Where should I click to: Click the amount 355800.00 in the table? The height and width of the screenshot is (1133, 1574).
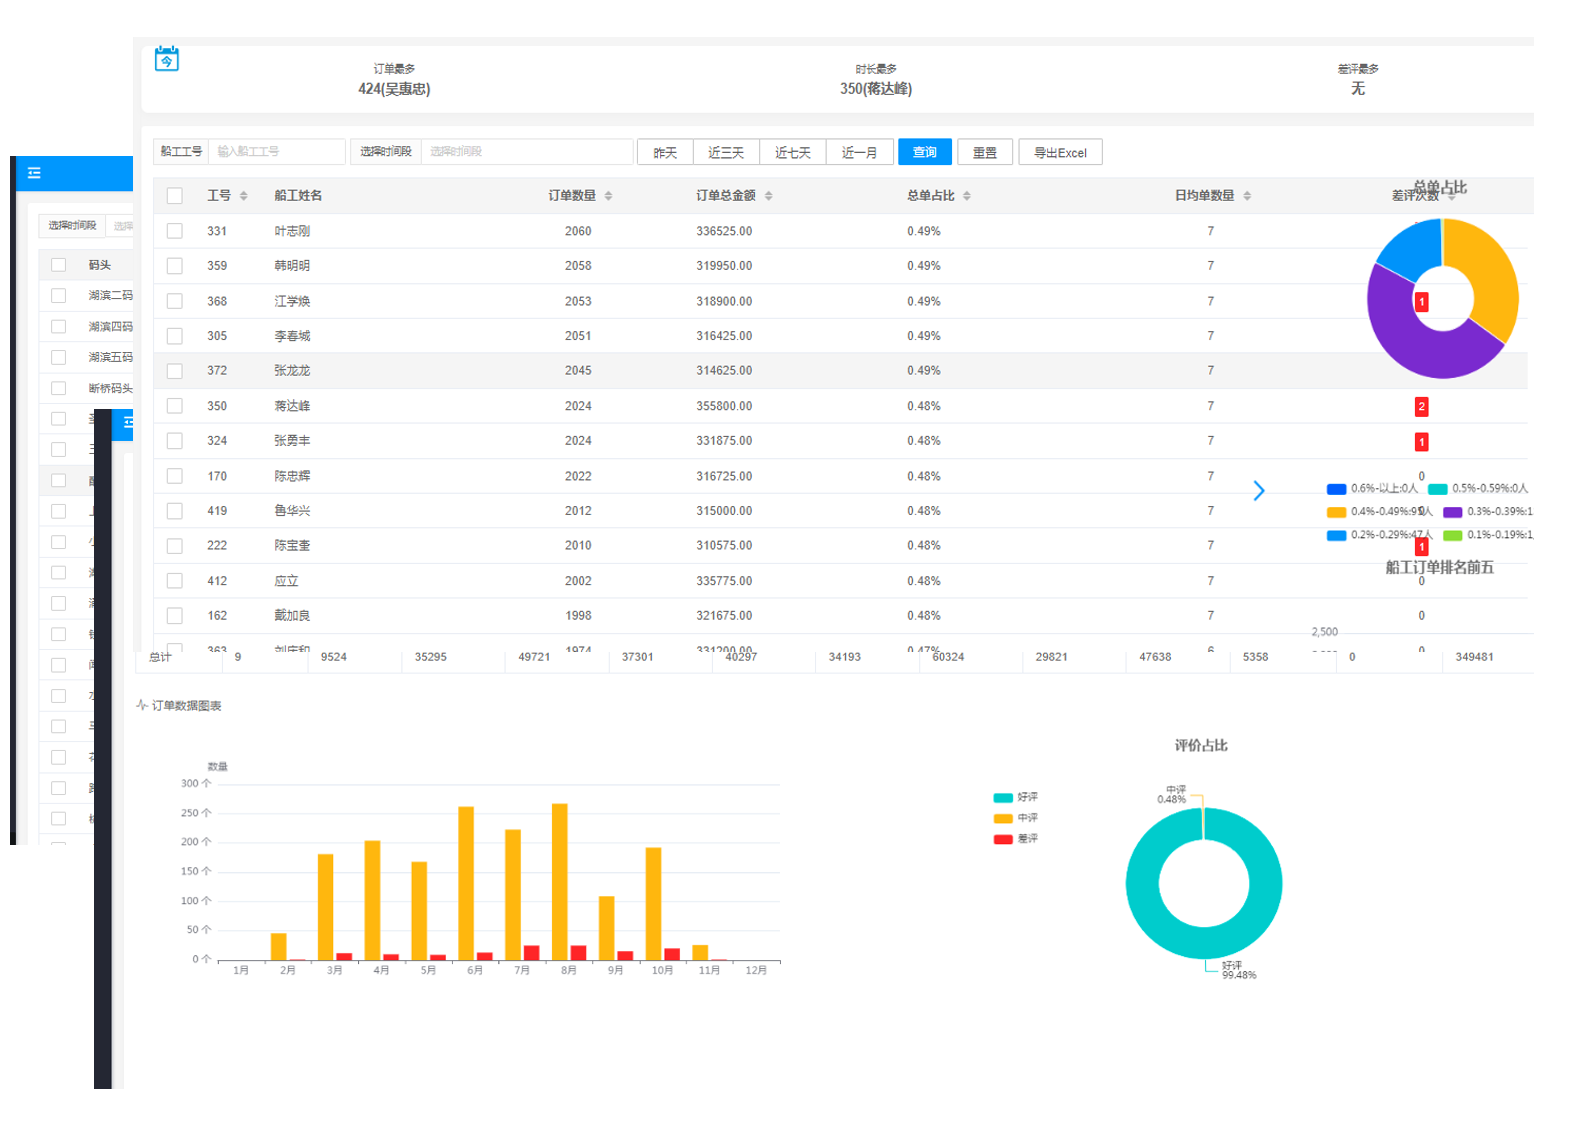point(724,406)
